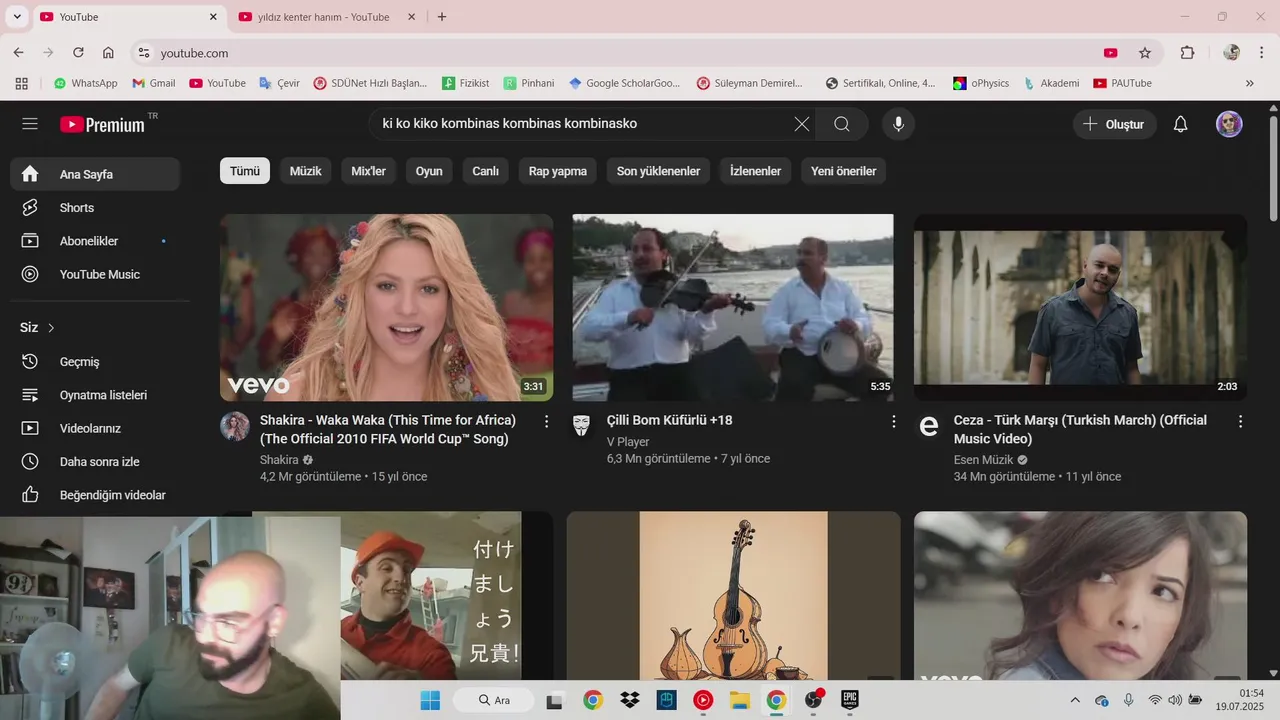Start voice search with microphone icon
Viewport: 1280px width, 720px height.
pos(898,124)
